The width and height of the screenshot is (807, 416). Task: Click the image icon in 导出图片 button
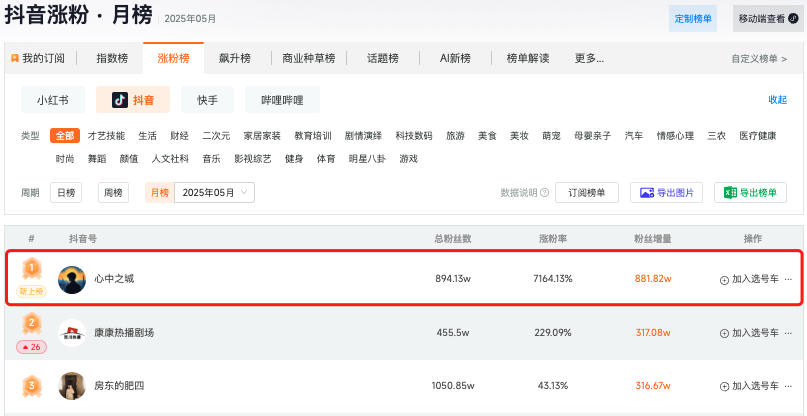647,193
